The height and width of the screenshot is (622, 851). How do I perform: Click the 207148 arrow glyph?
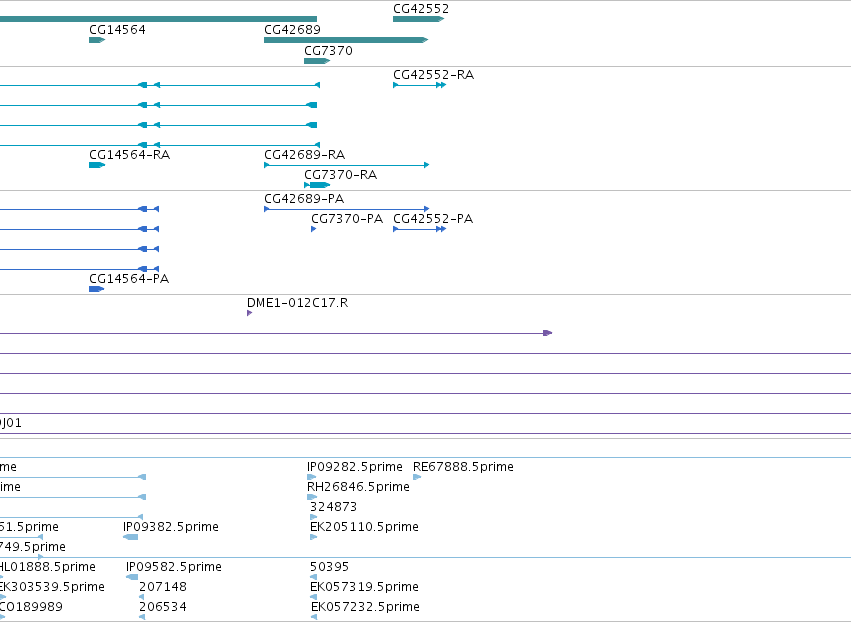[x=141, y=597]
